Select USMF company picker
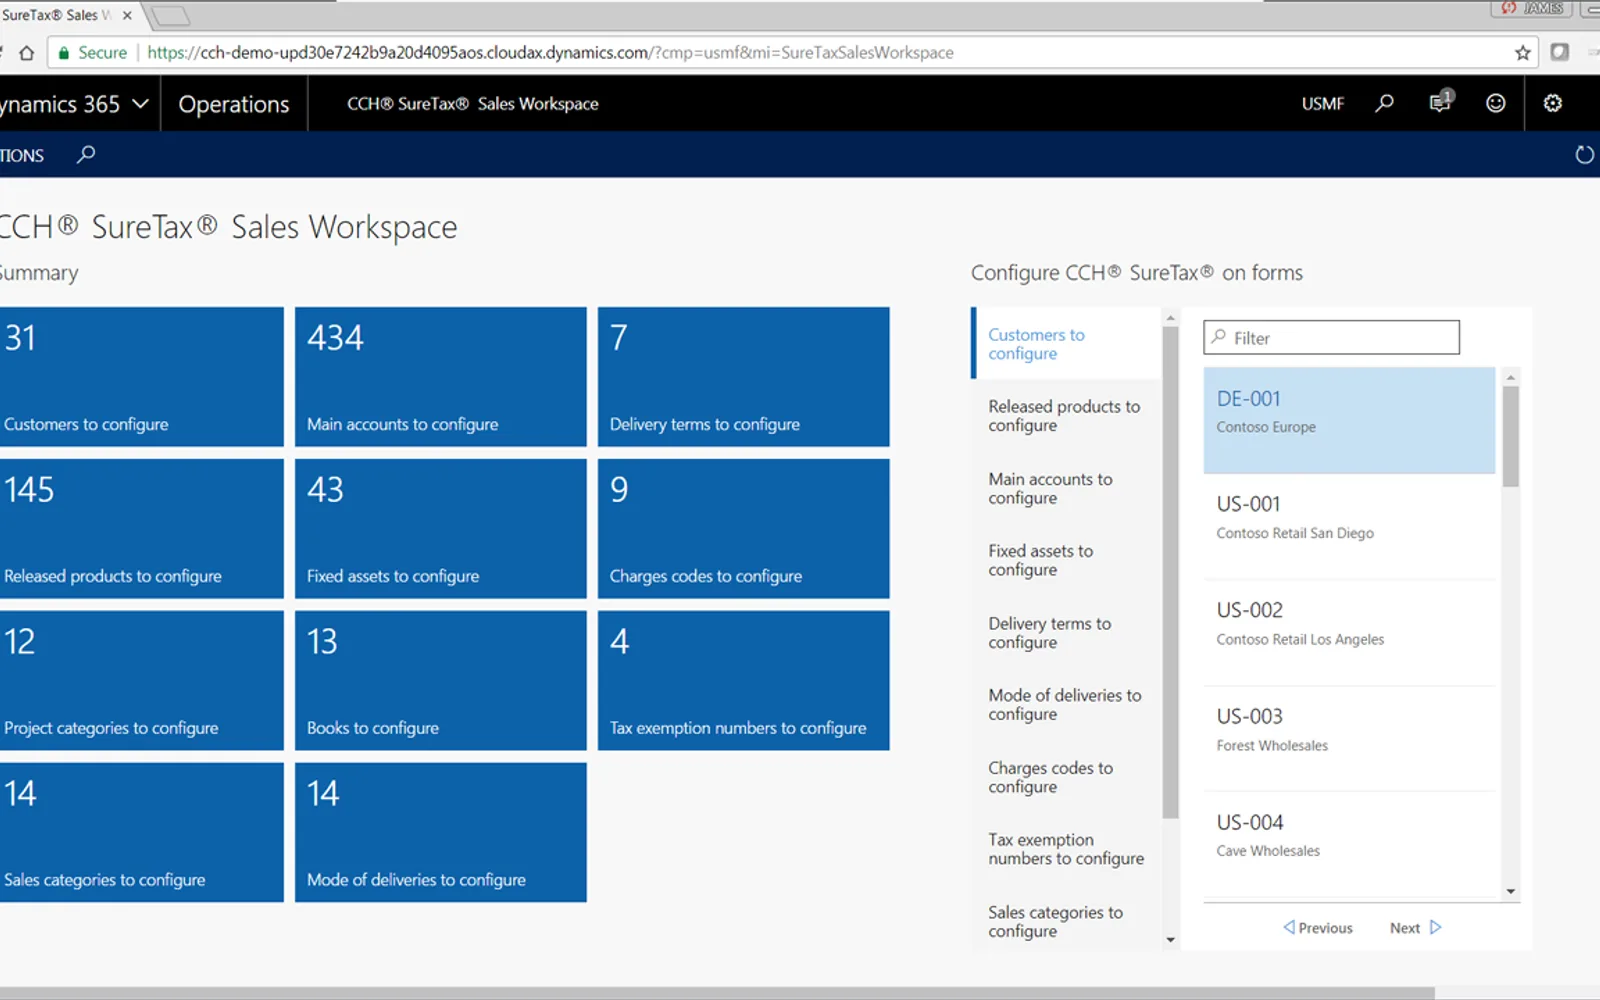 (1323, 103)
